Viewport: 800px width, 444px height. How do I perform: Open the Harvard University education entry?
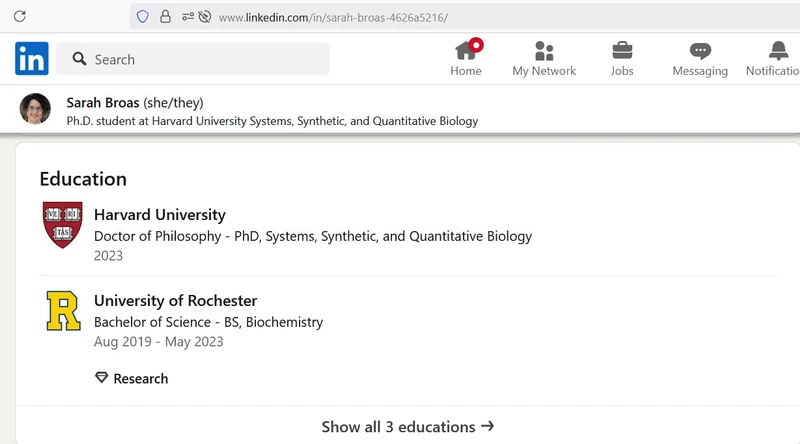click(x=160, y=215)
